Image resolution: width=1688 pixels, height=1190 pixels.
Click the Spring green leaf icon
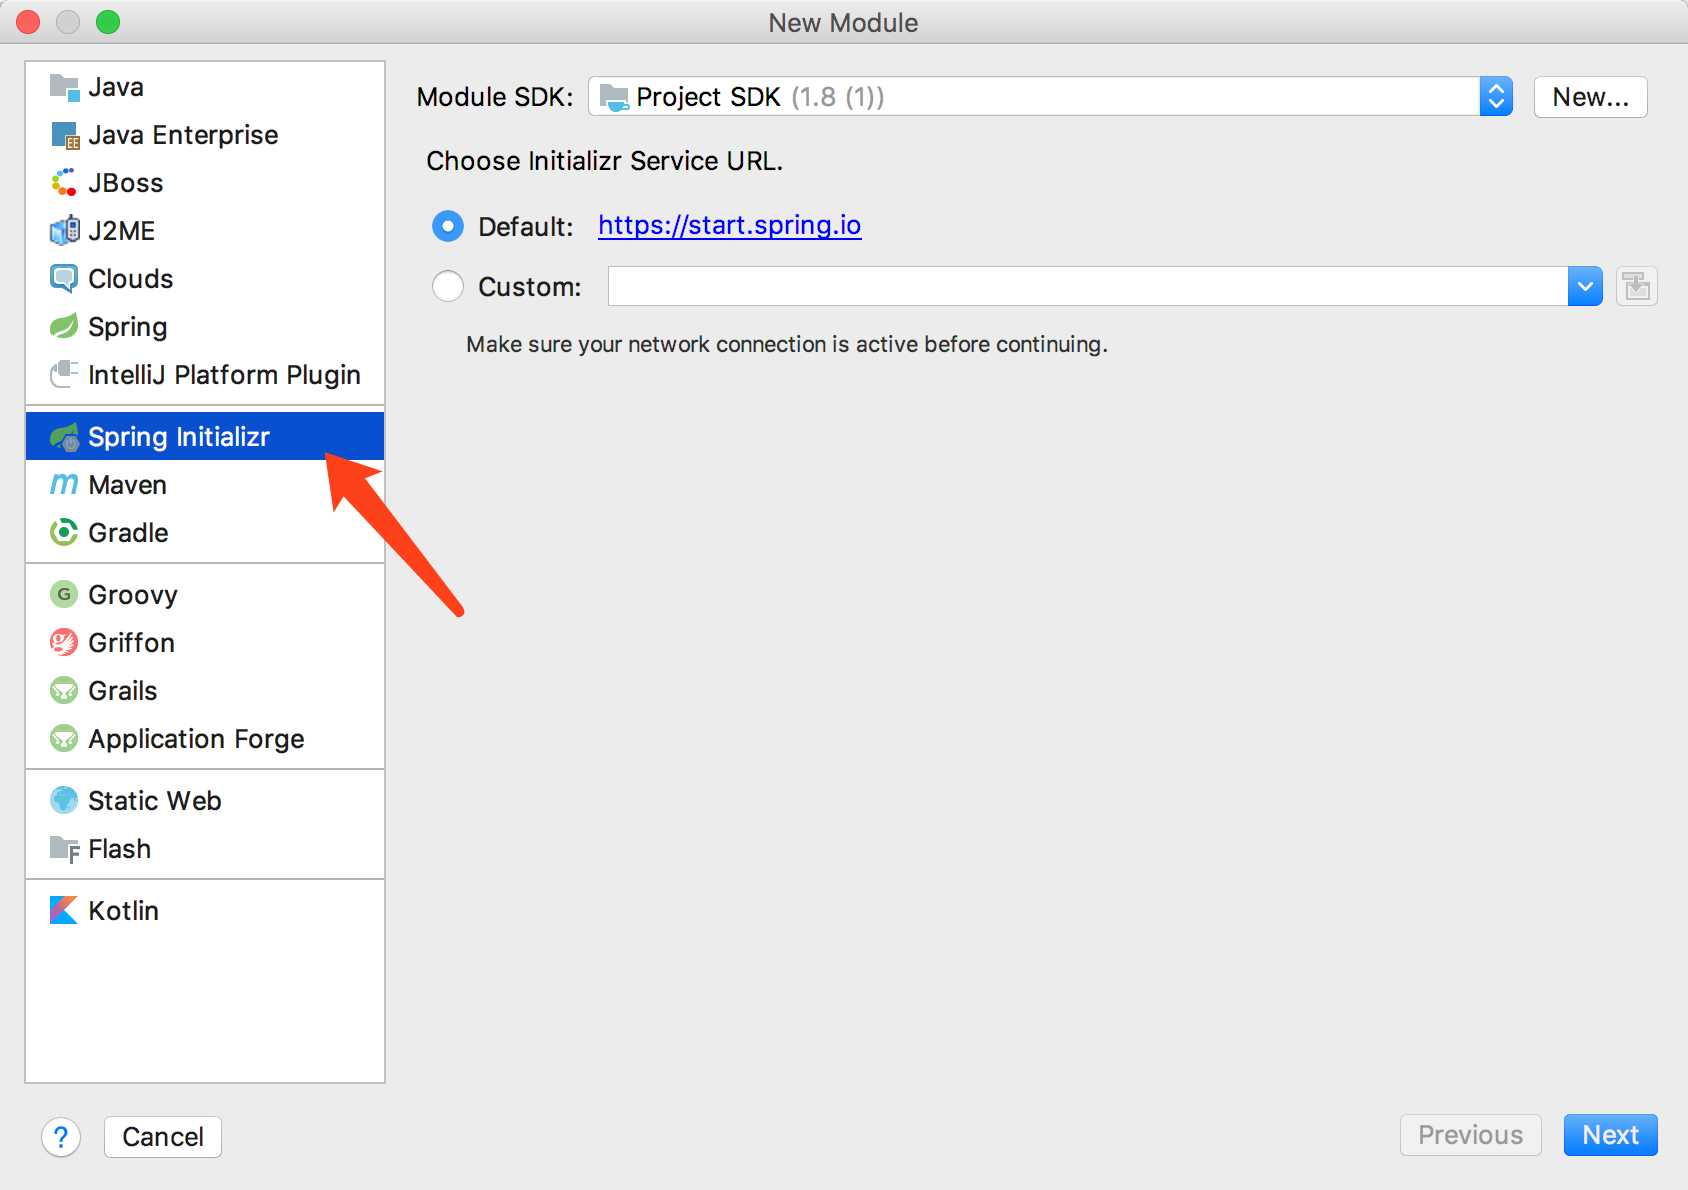[64, 327]
